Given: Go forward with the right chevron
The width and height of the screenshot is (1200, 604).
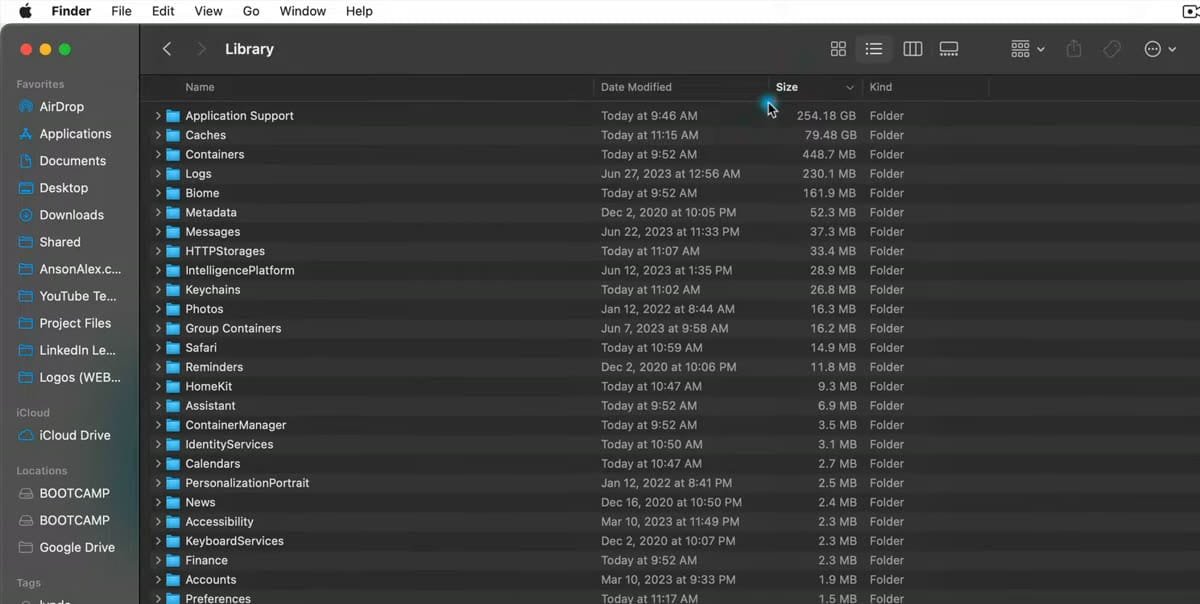Looking at the screenshot, I should [202, 49].
